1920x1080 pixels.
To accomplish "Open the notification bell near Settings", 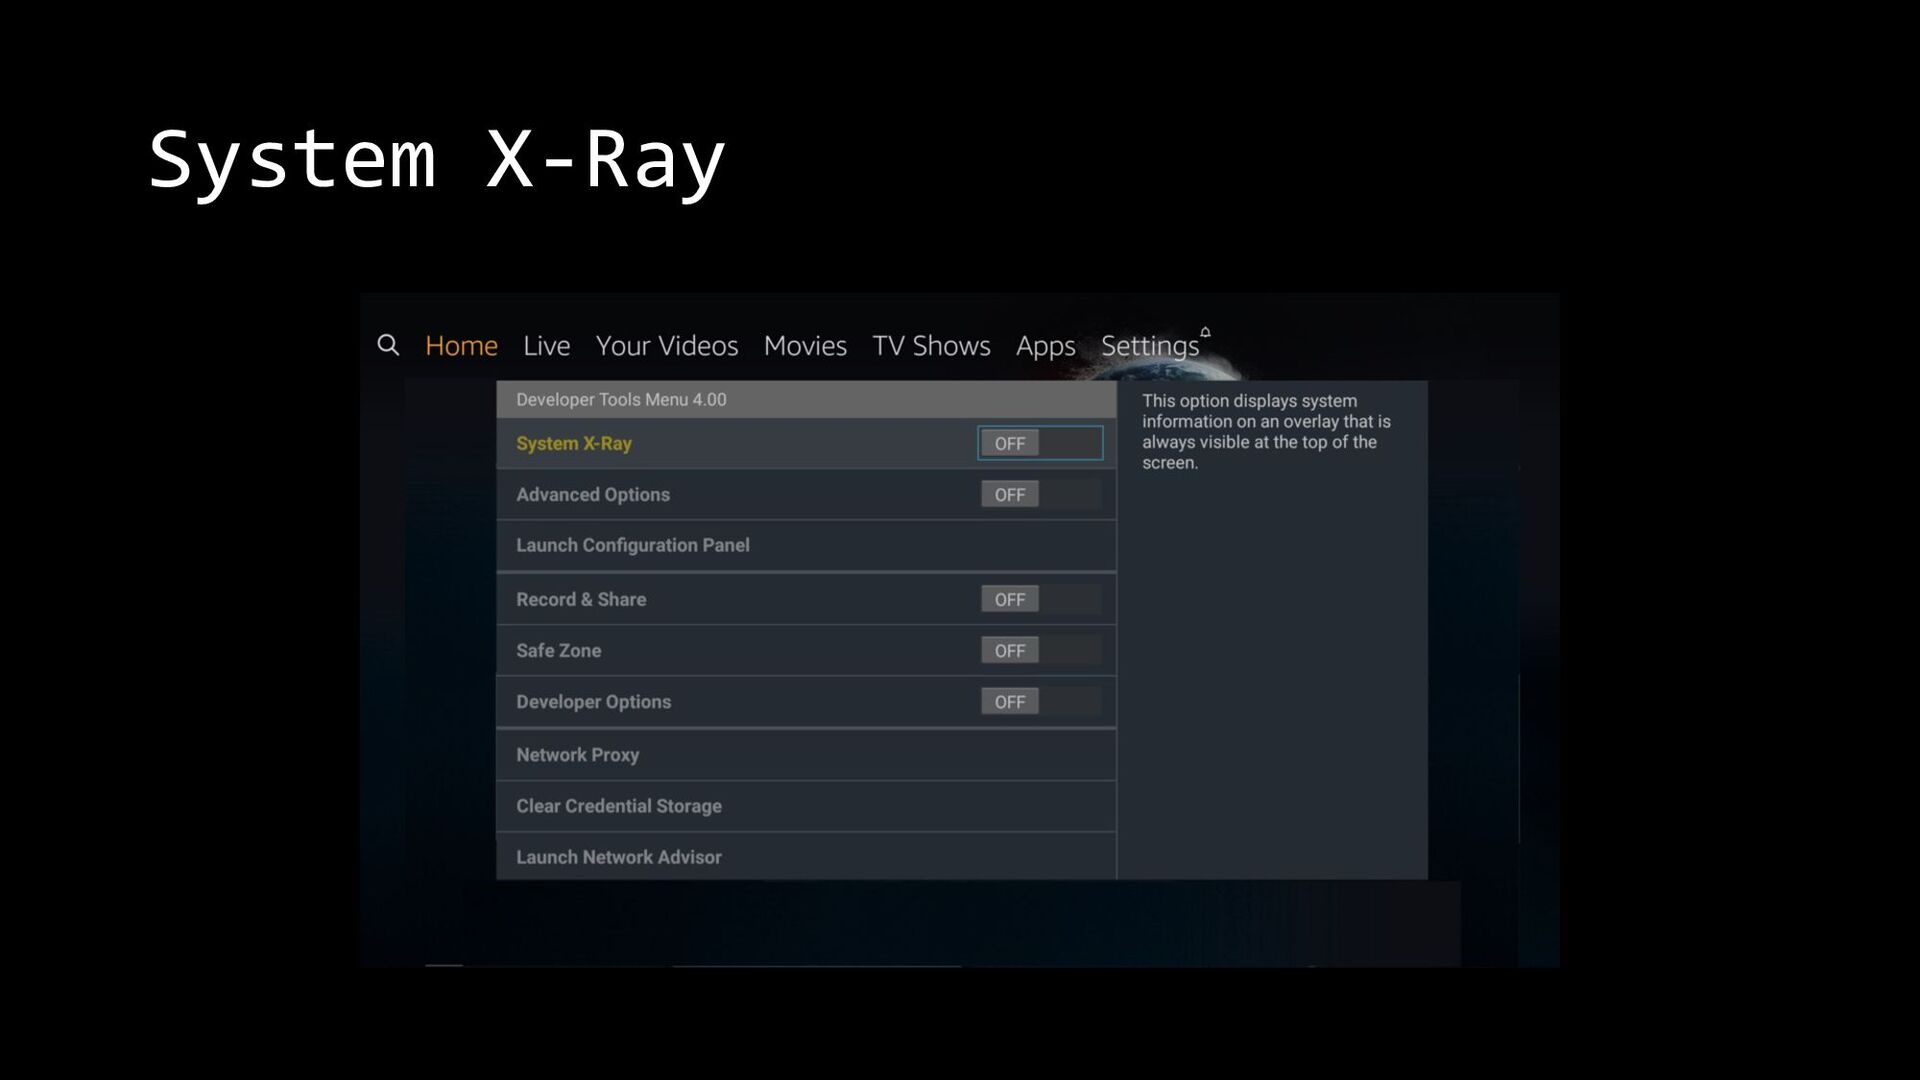I will [1205, 332].
